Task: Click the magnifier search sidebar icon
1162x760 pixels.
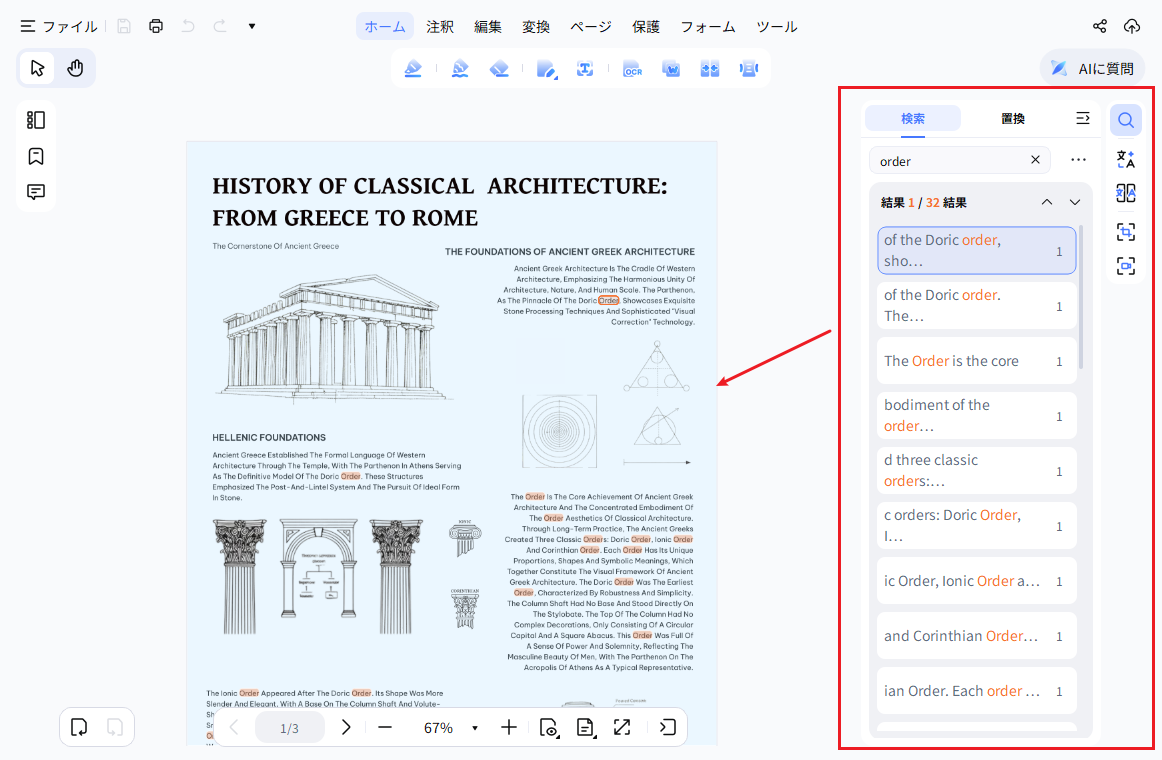Action: (x=1126, y=120)
